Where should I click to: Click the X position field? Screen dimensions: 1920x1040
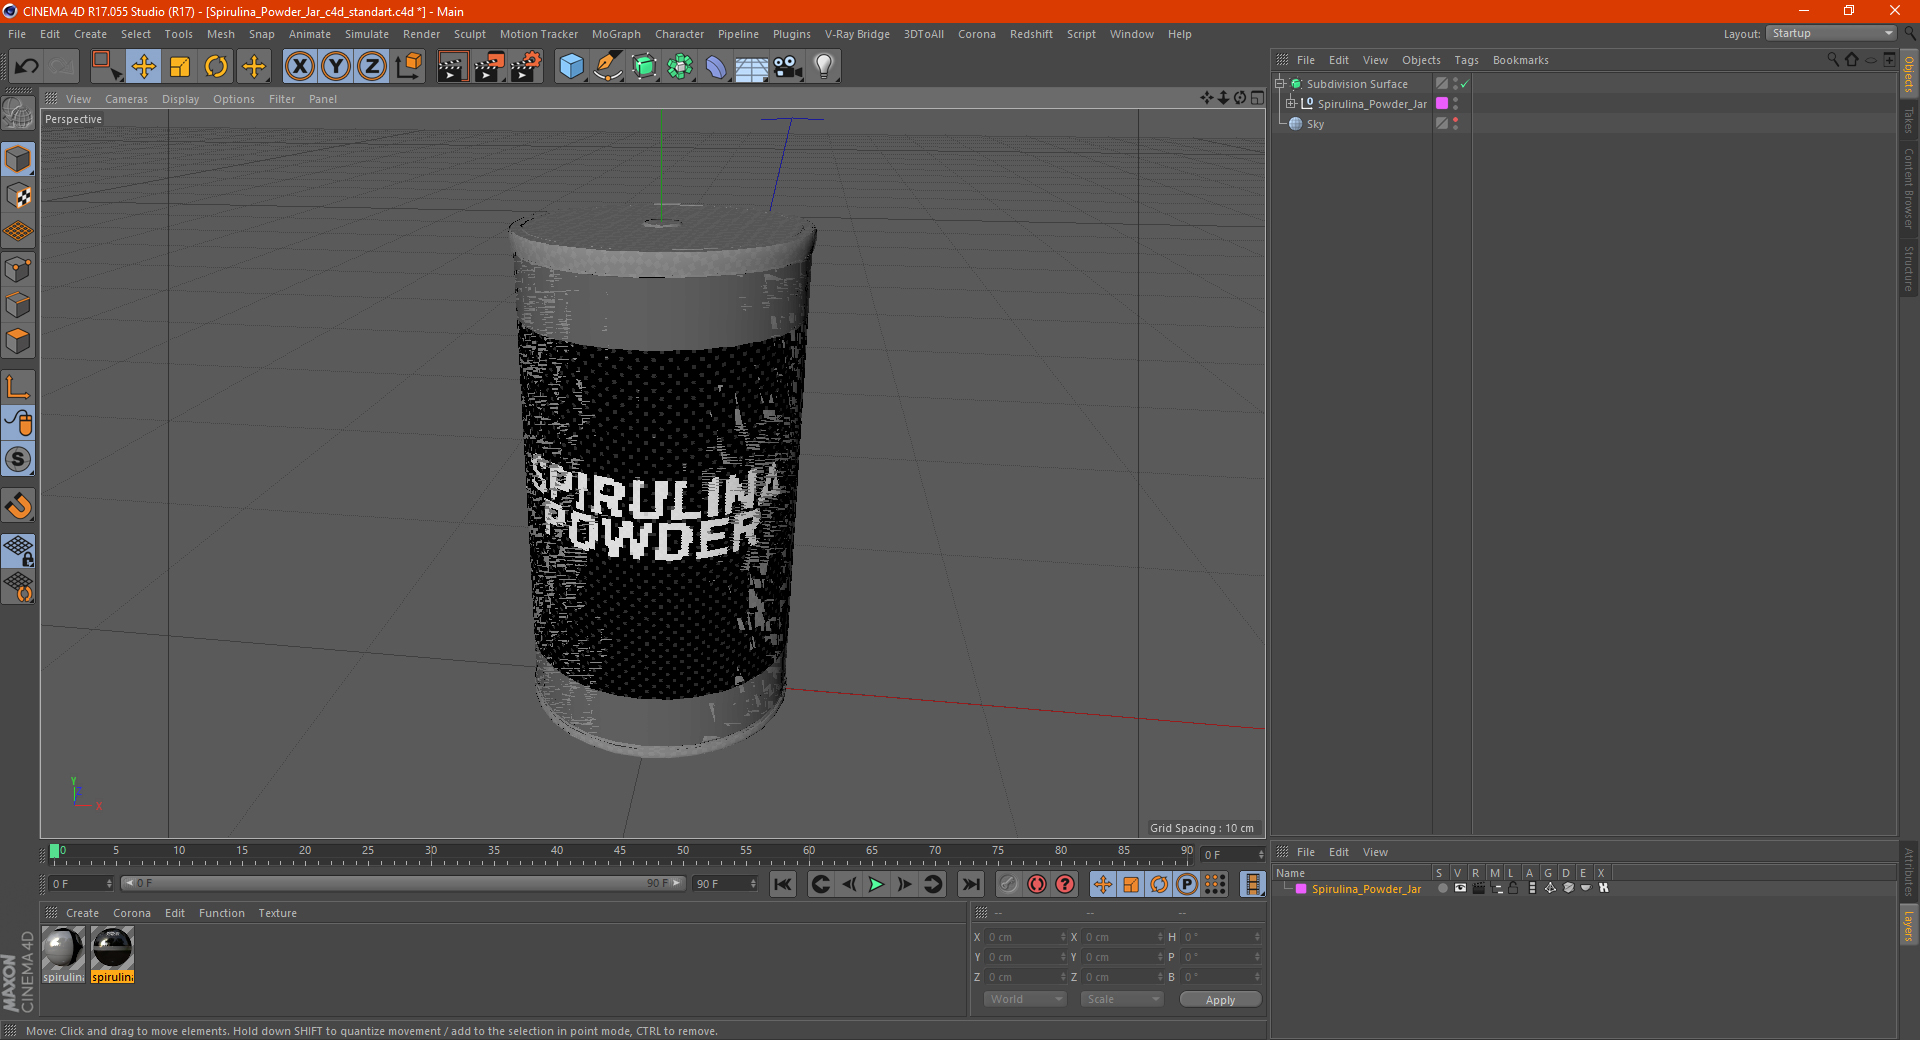pyautogui.click(x=1025, y=937)
